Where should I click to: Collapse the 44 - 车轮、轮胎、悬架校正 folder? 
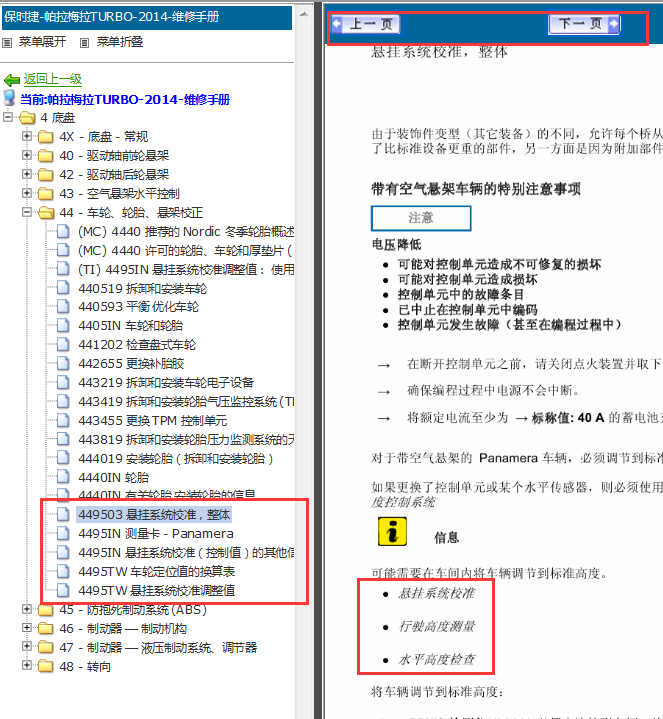coord(27,212)
